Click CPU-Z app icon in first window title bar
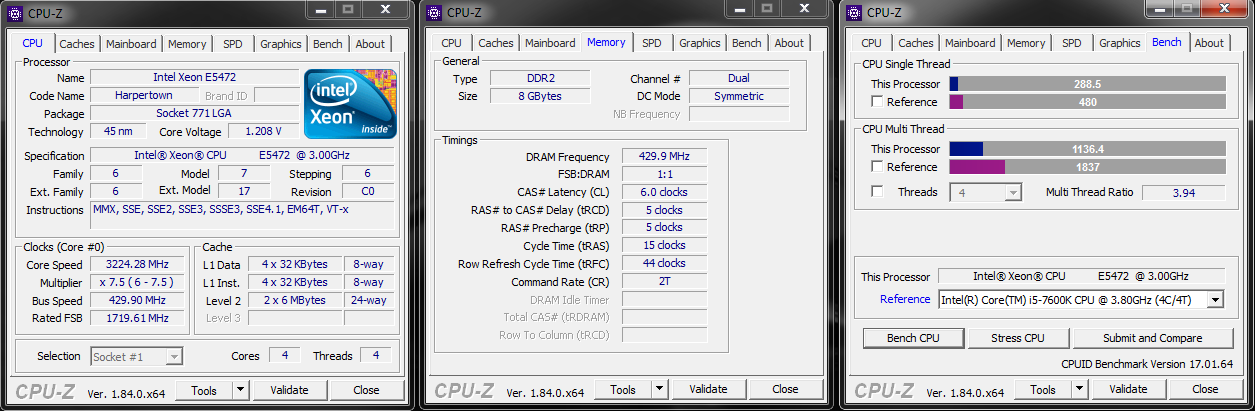Screen dimensions: 1255x411 (x=14, y=12)
